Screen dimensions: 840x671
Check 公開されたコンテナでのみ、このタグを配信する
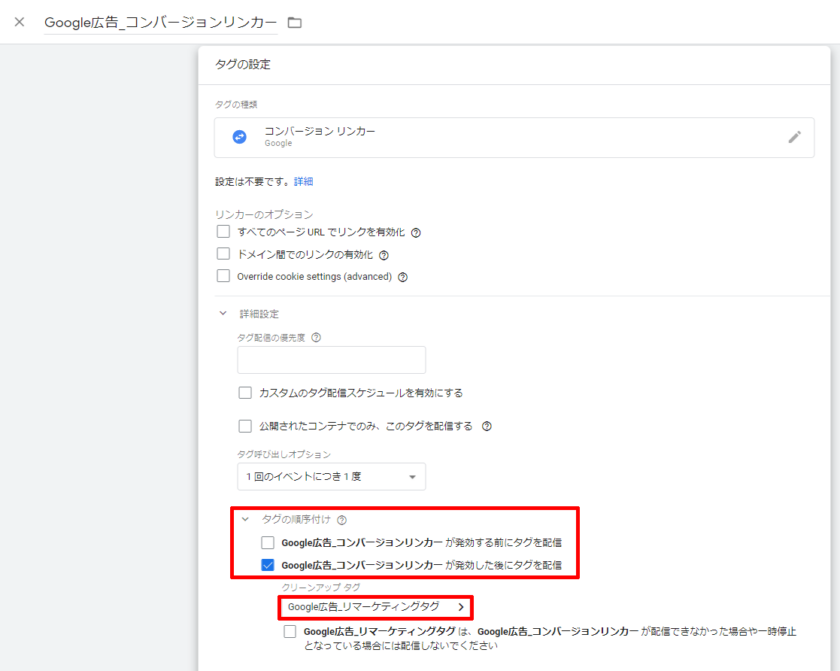click(x=245, y=426)
